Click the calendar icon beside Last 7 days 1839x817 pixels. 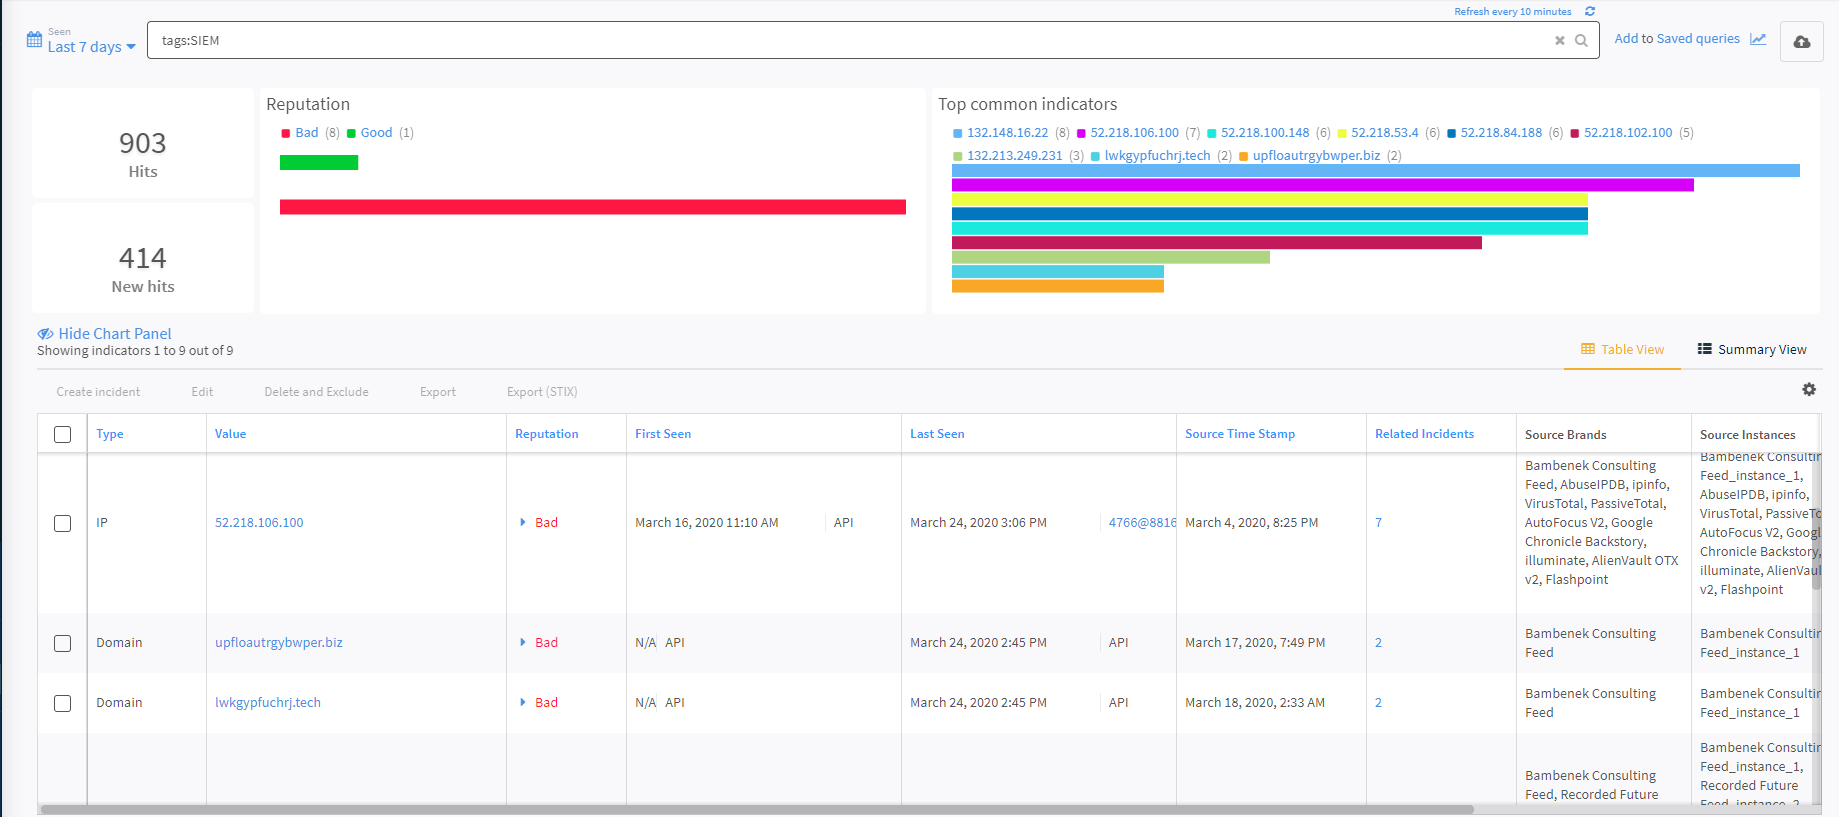pyautogui.click(x=34, y=40)
